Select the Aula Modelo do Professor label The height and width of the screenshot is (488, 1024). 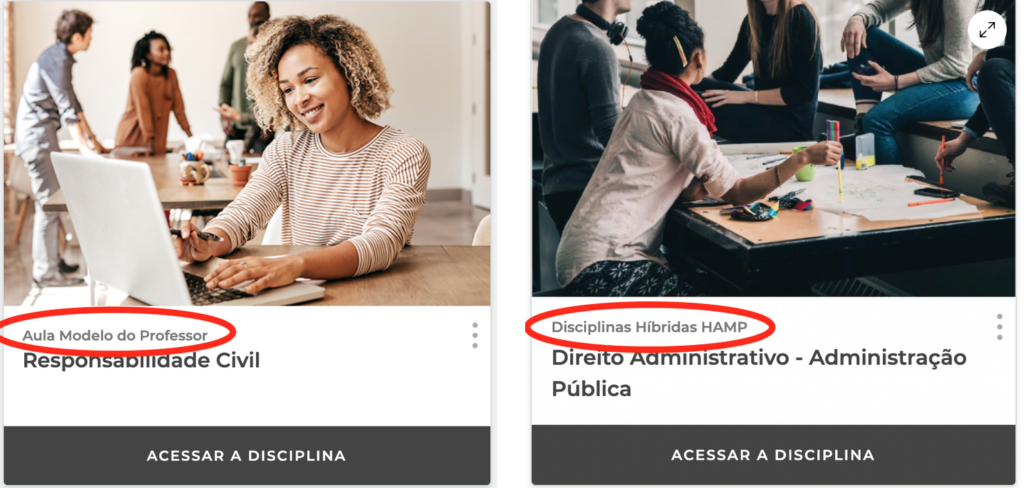[x=115, y=336]
